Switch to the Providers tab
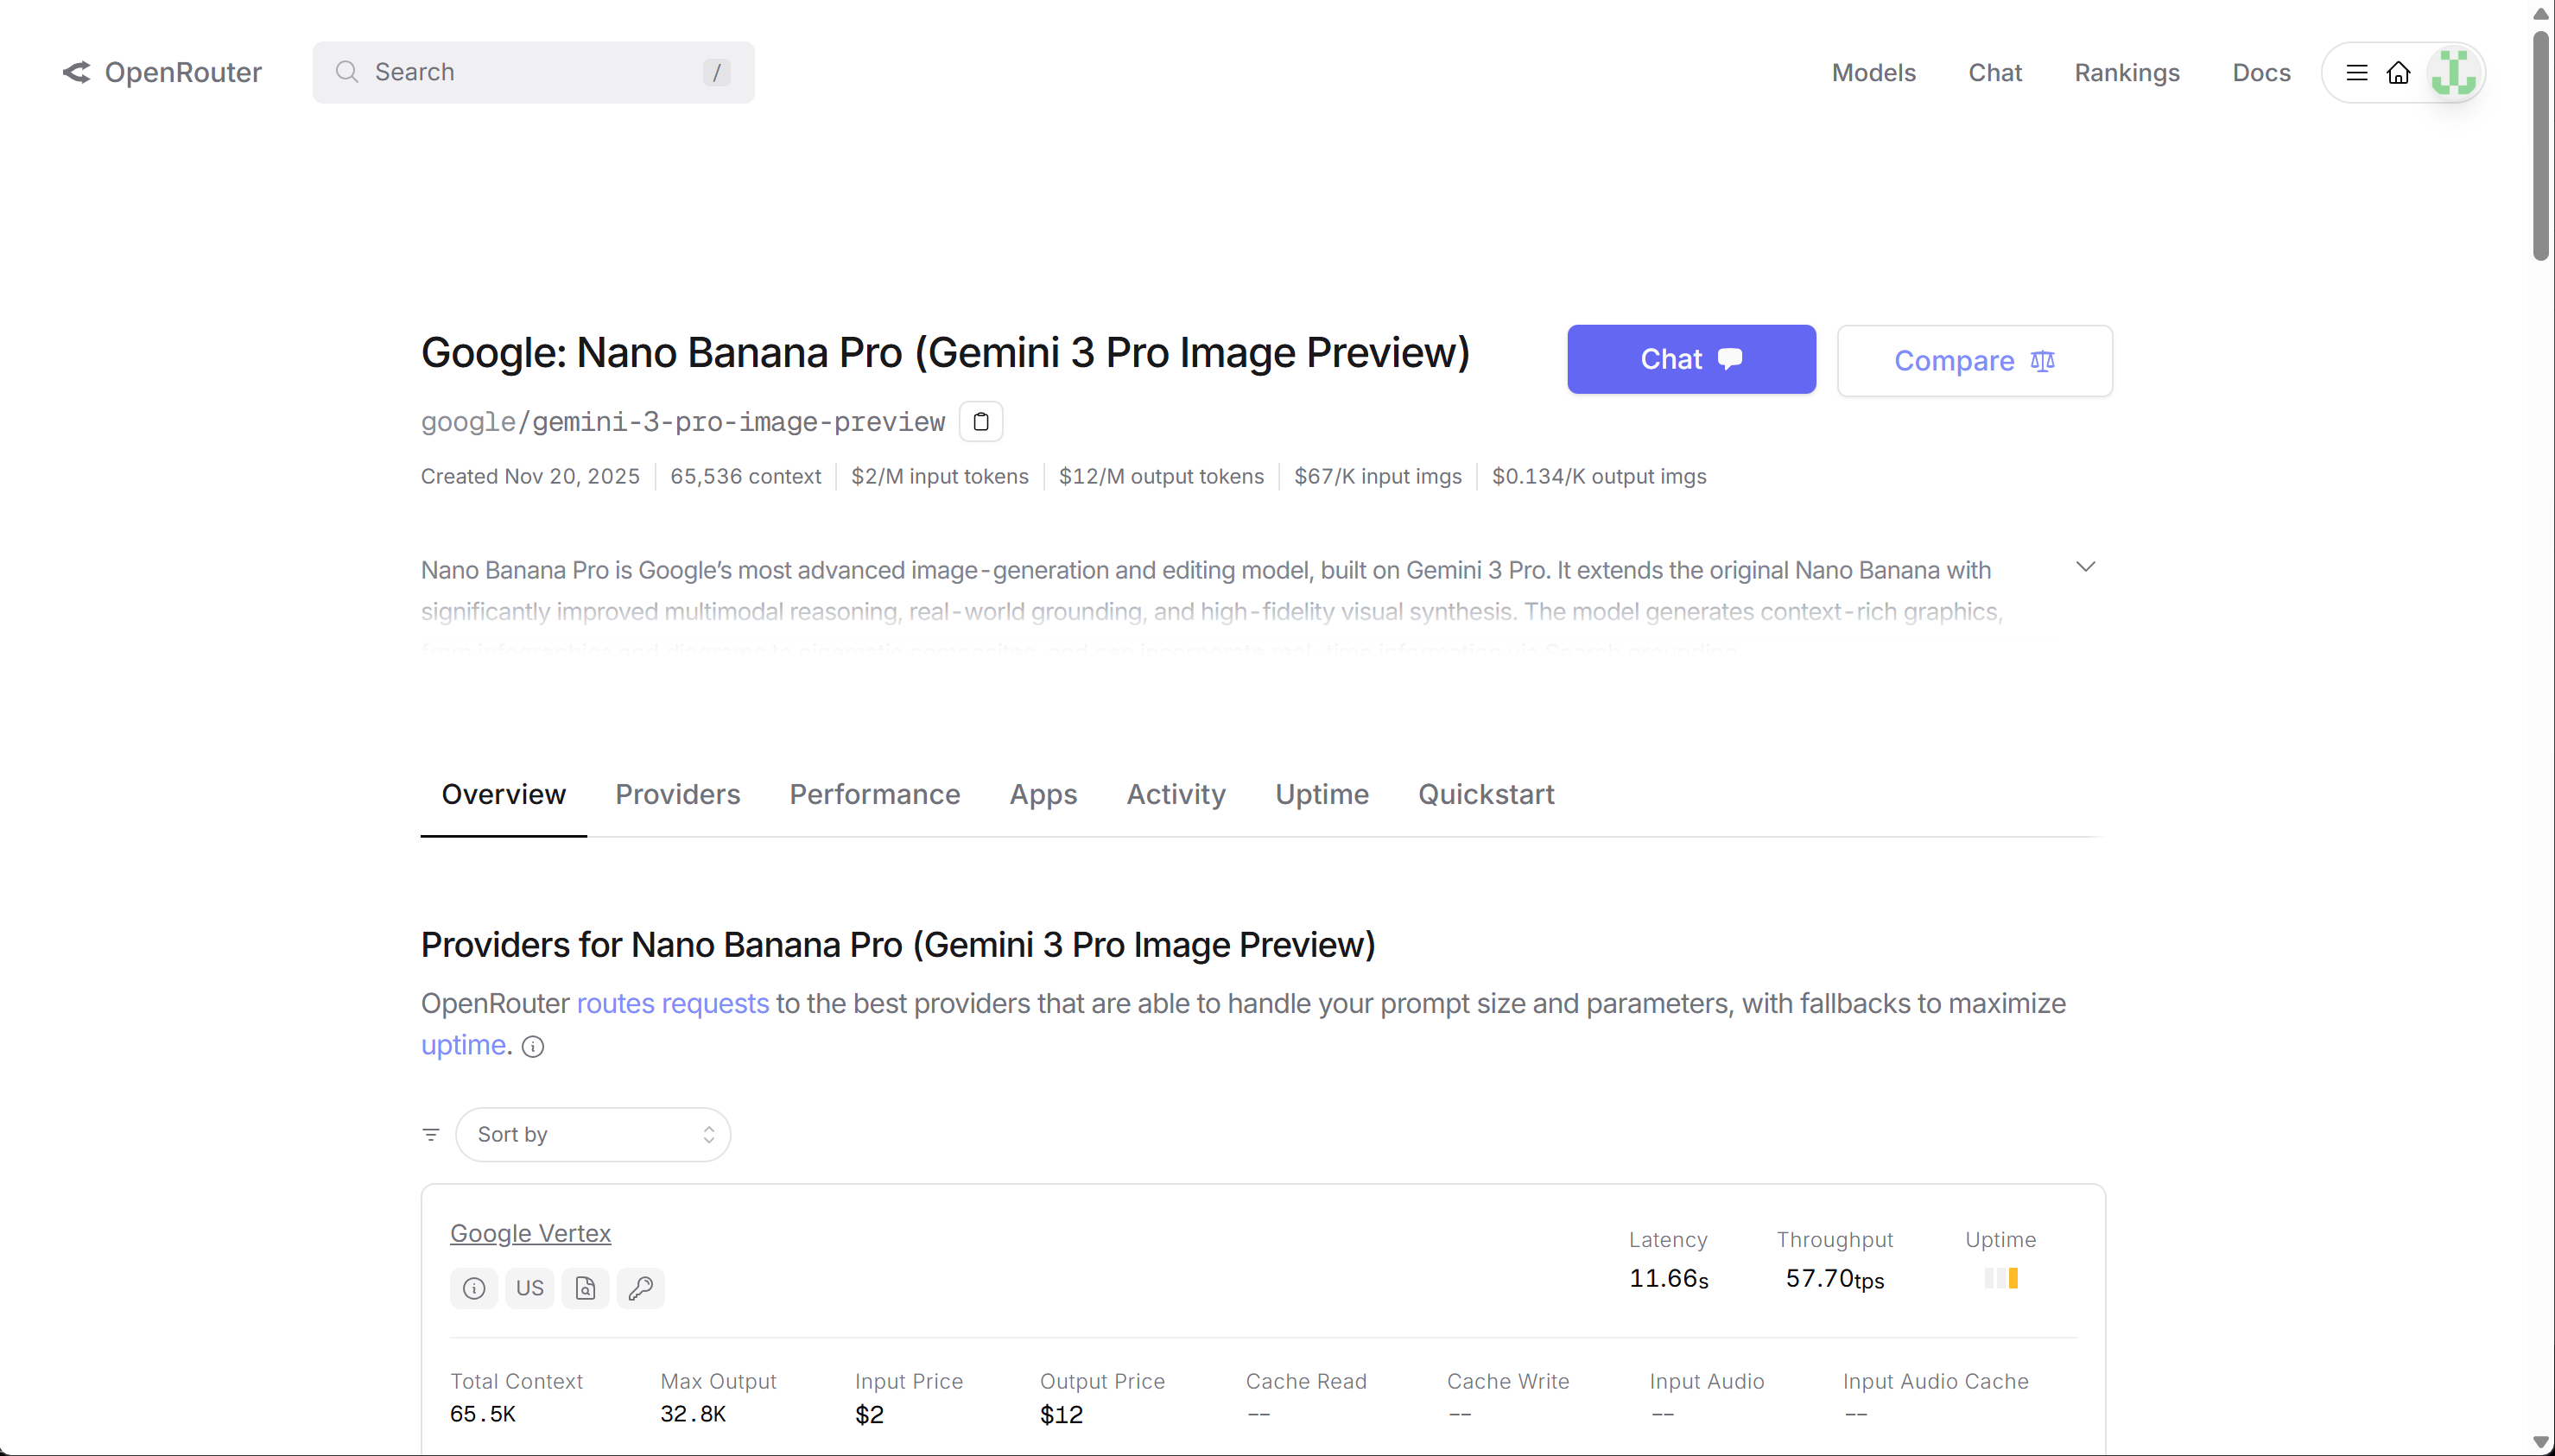 [677, 794]
